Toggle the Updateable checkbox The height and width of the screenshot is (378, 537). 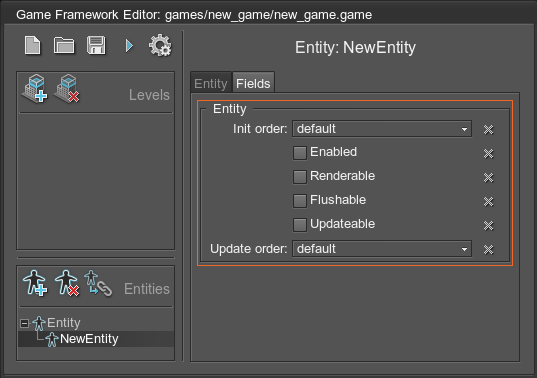300,225
